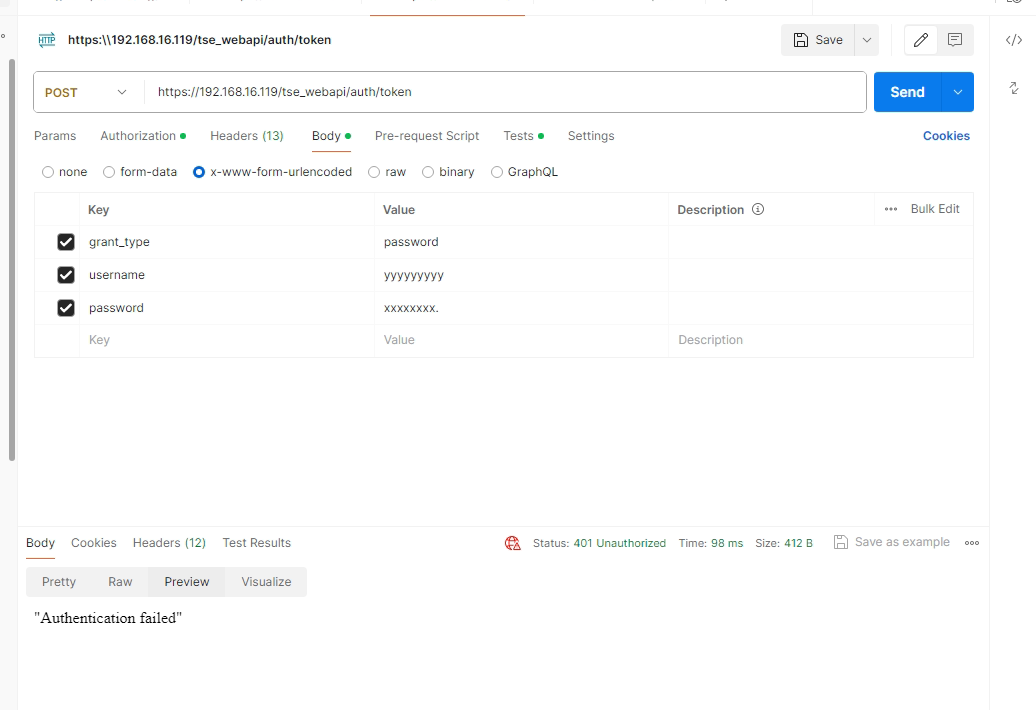Click the left vertical scrollbar
The image size is (1036, 710).
tap(12, 260)
